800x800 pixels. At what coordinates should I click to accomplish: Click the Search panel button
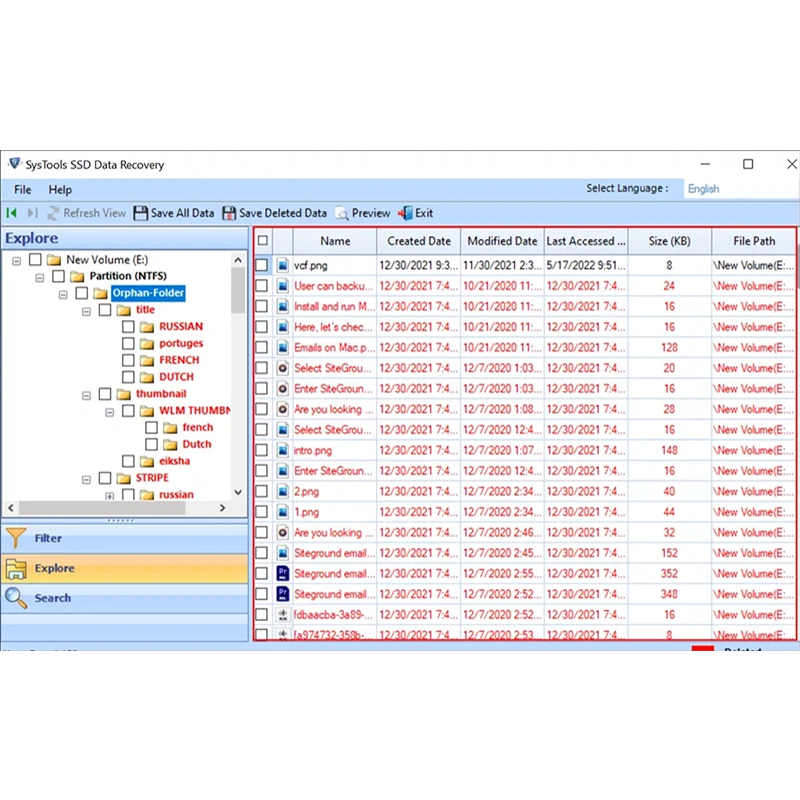pyautogui.click(x=125, y=598)
